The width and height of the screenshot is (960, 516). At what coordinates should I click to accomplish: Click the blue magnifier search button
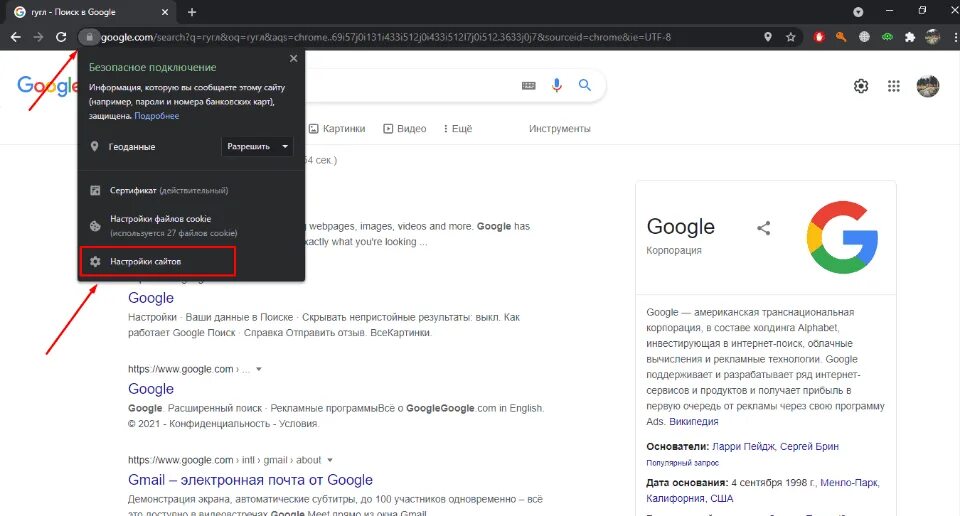click(585, 85)
